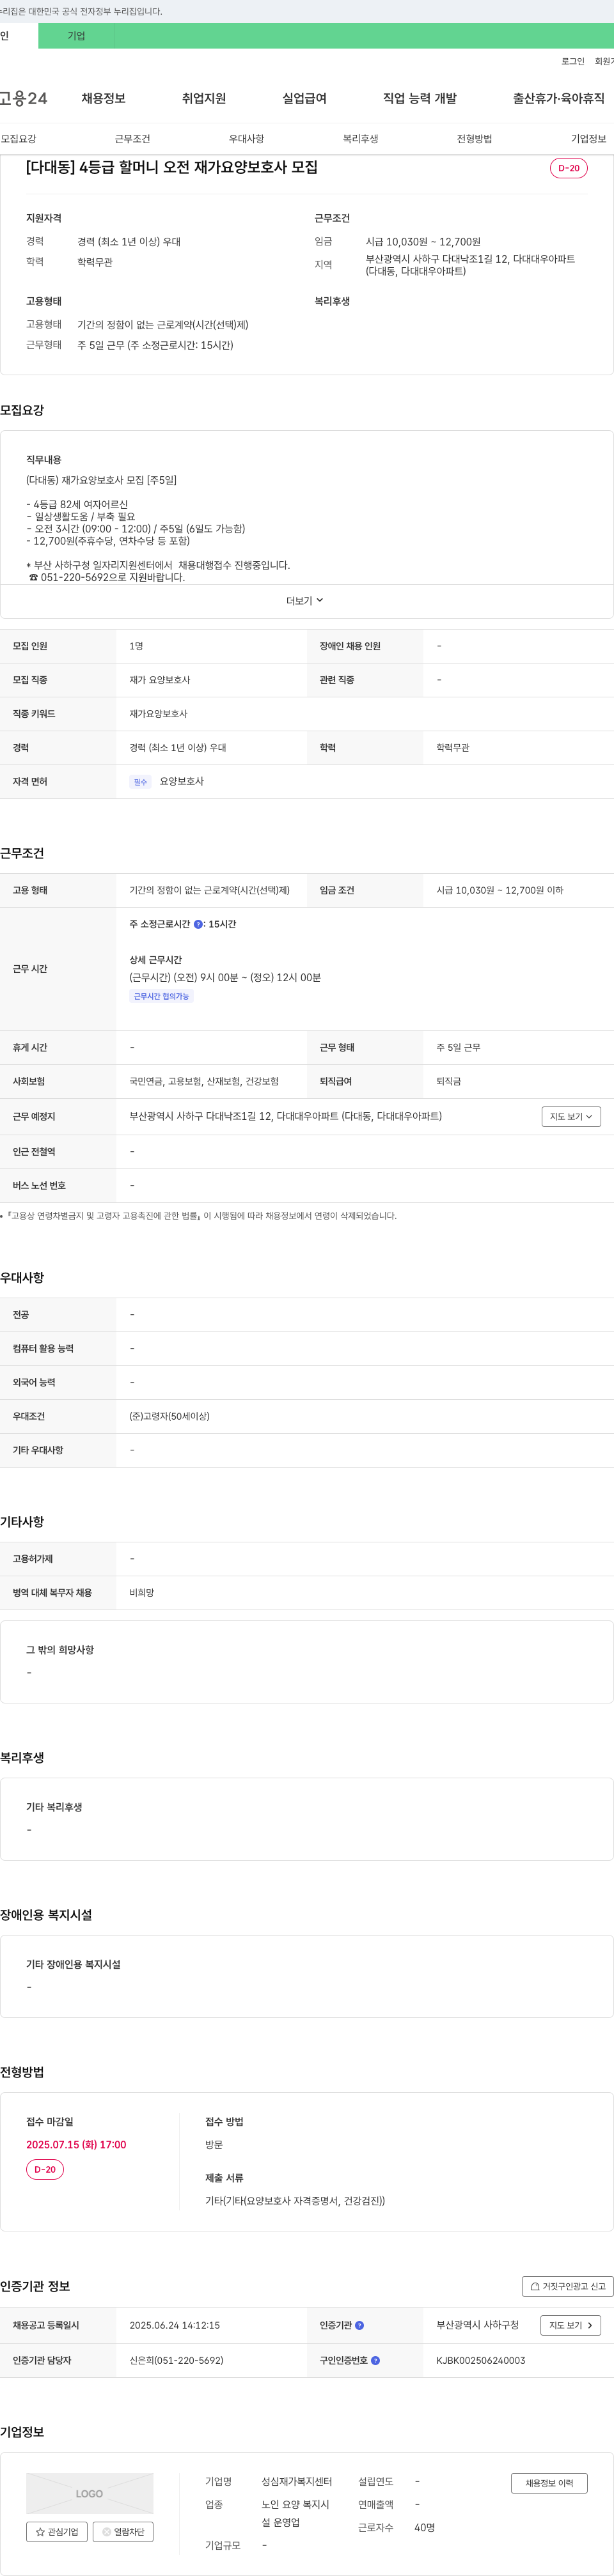Image resolution: width=614 pixels, height=2576 pixels.
Task: Jump to 우대사항 section tab
Action: (x=246, y=139)
